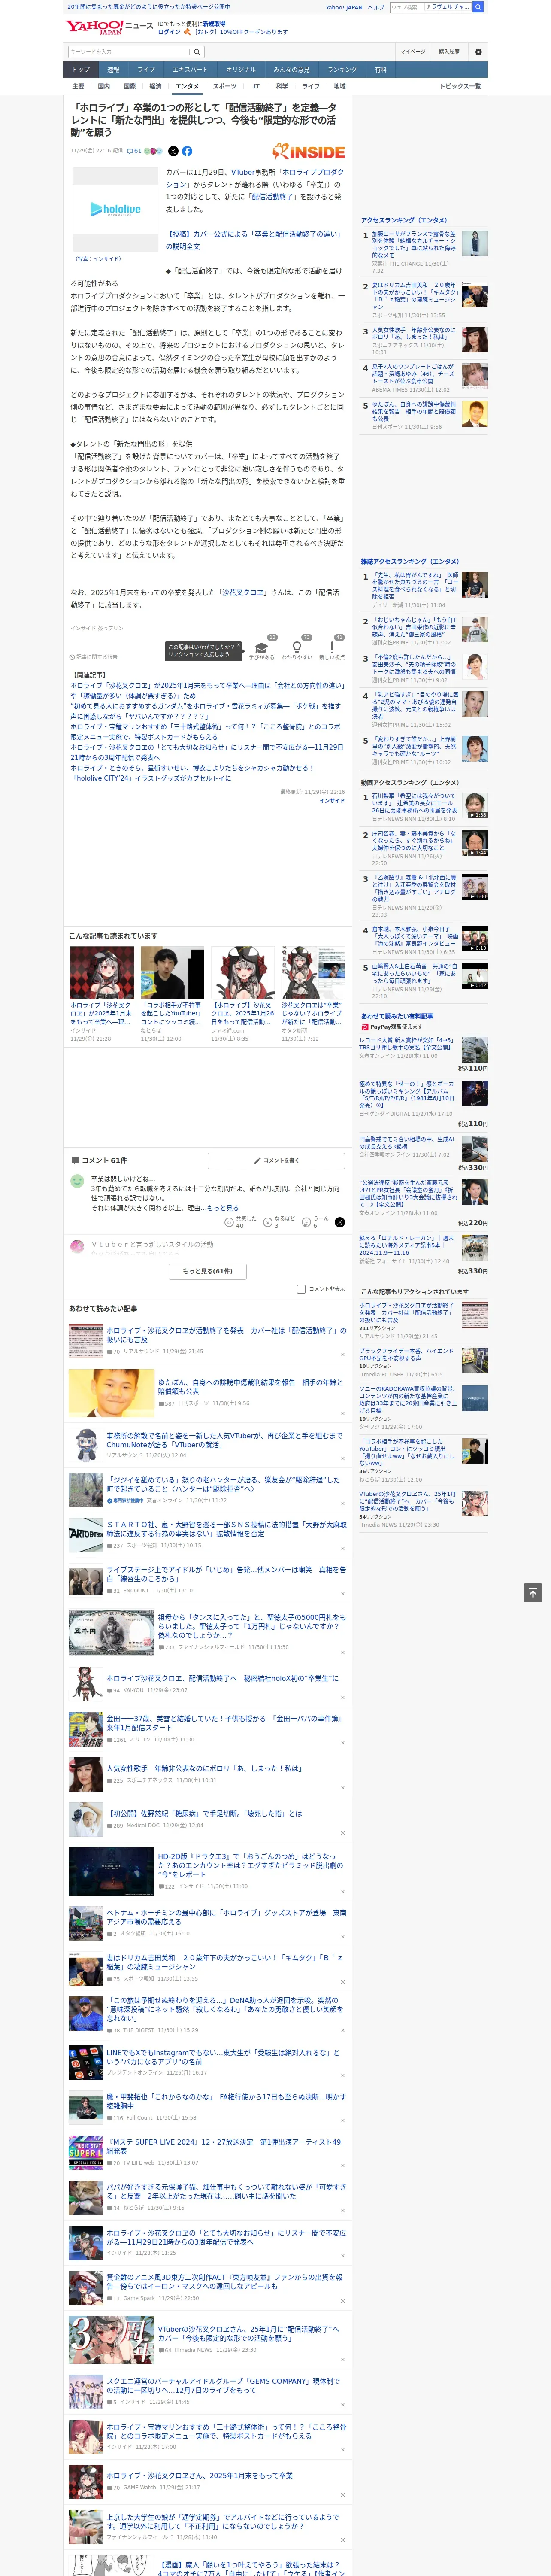
Task: Open HD-2D版「ドラクエ3」article
Action: click(x=250, y=1865)
